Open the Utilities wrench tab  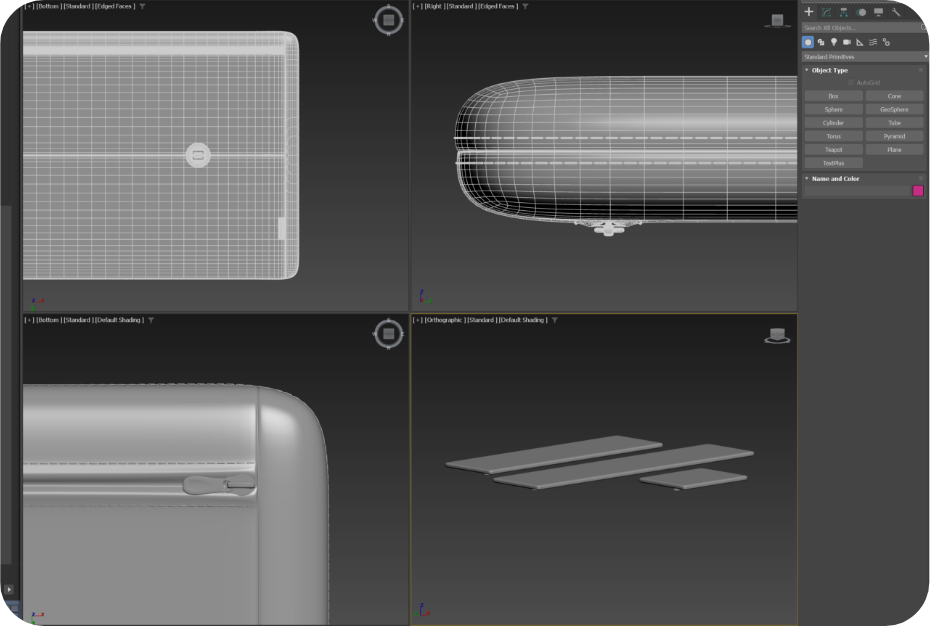click(x=896, y=12)
